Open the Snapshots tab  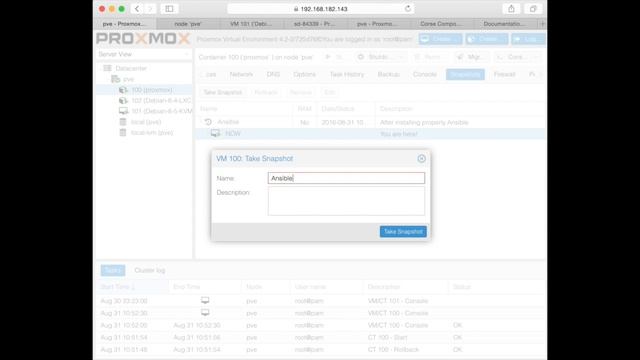click(x=465, y=74)
